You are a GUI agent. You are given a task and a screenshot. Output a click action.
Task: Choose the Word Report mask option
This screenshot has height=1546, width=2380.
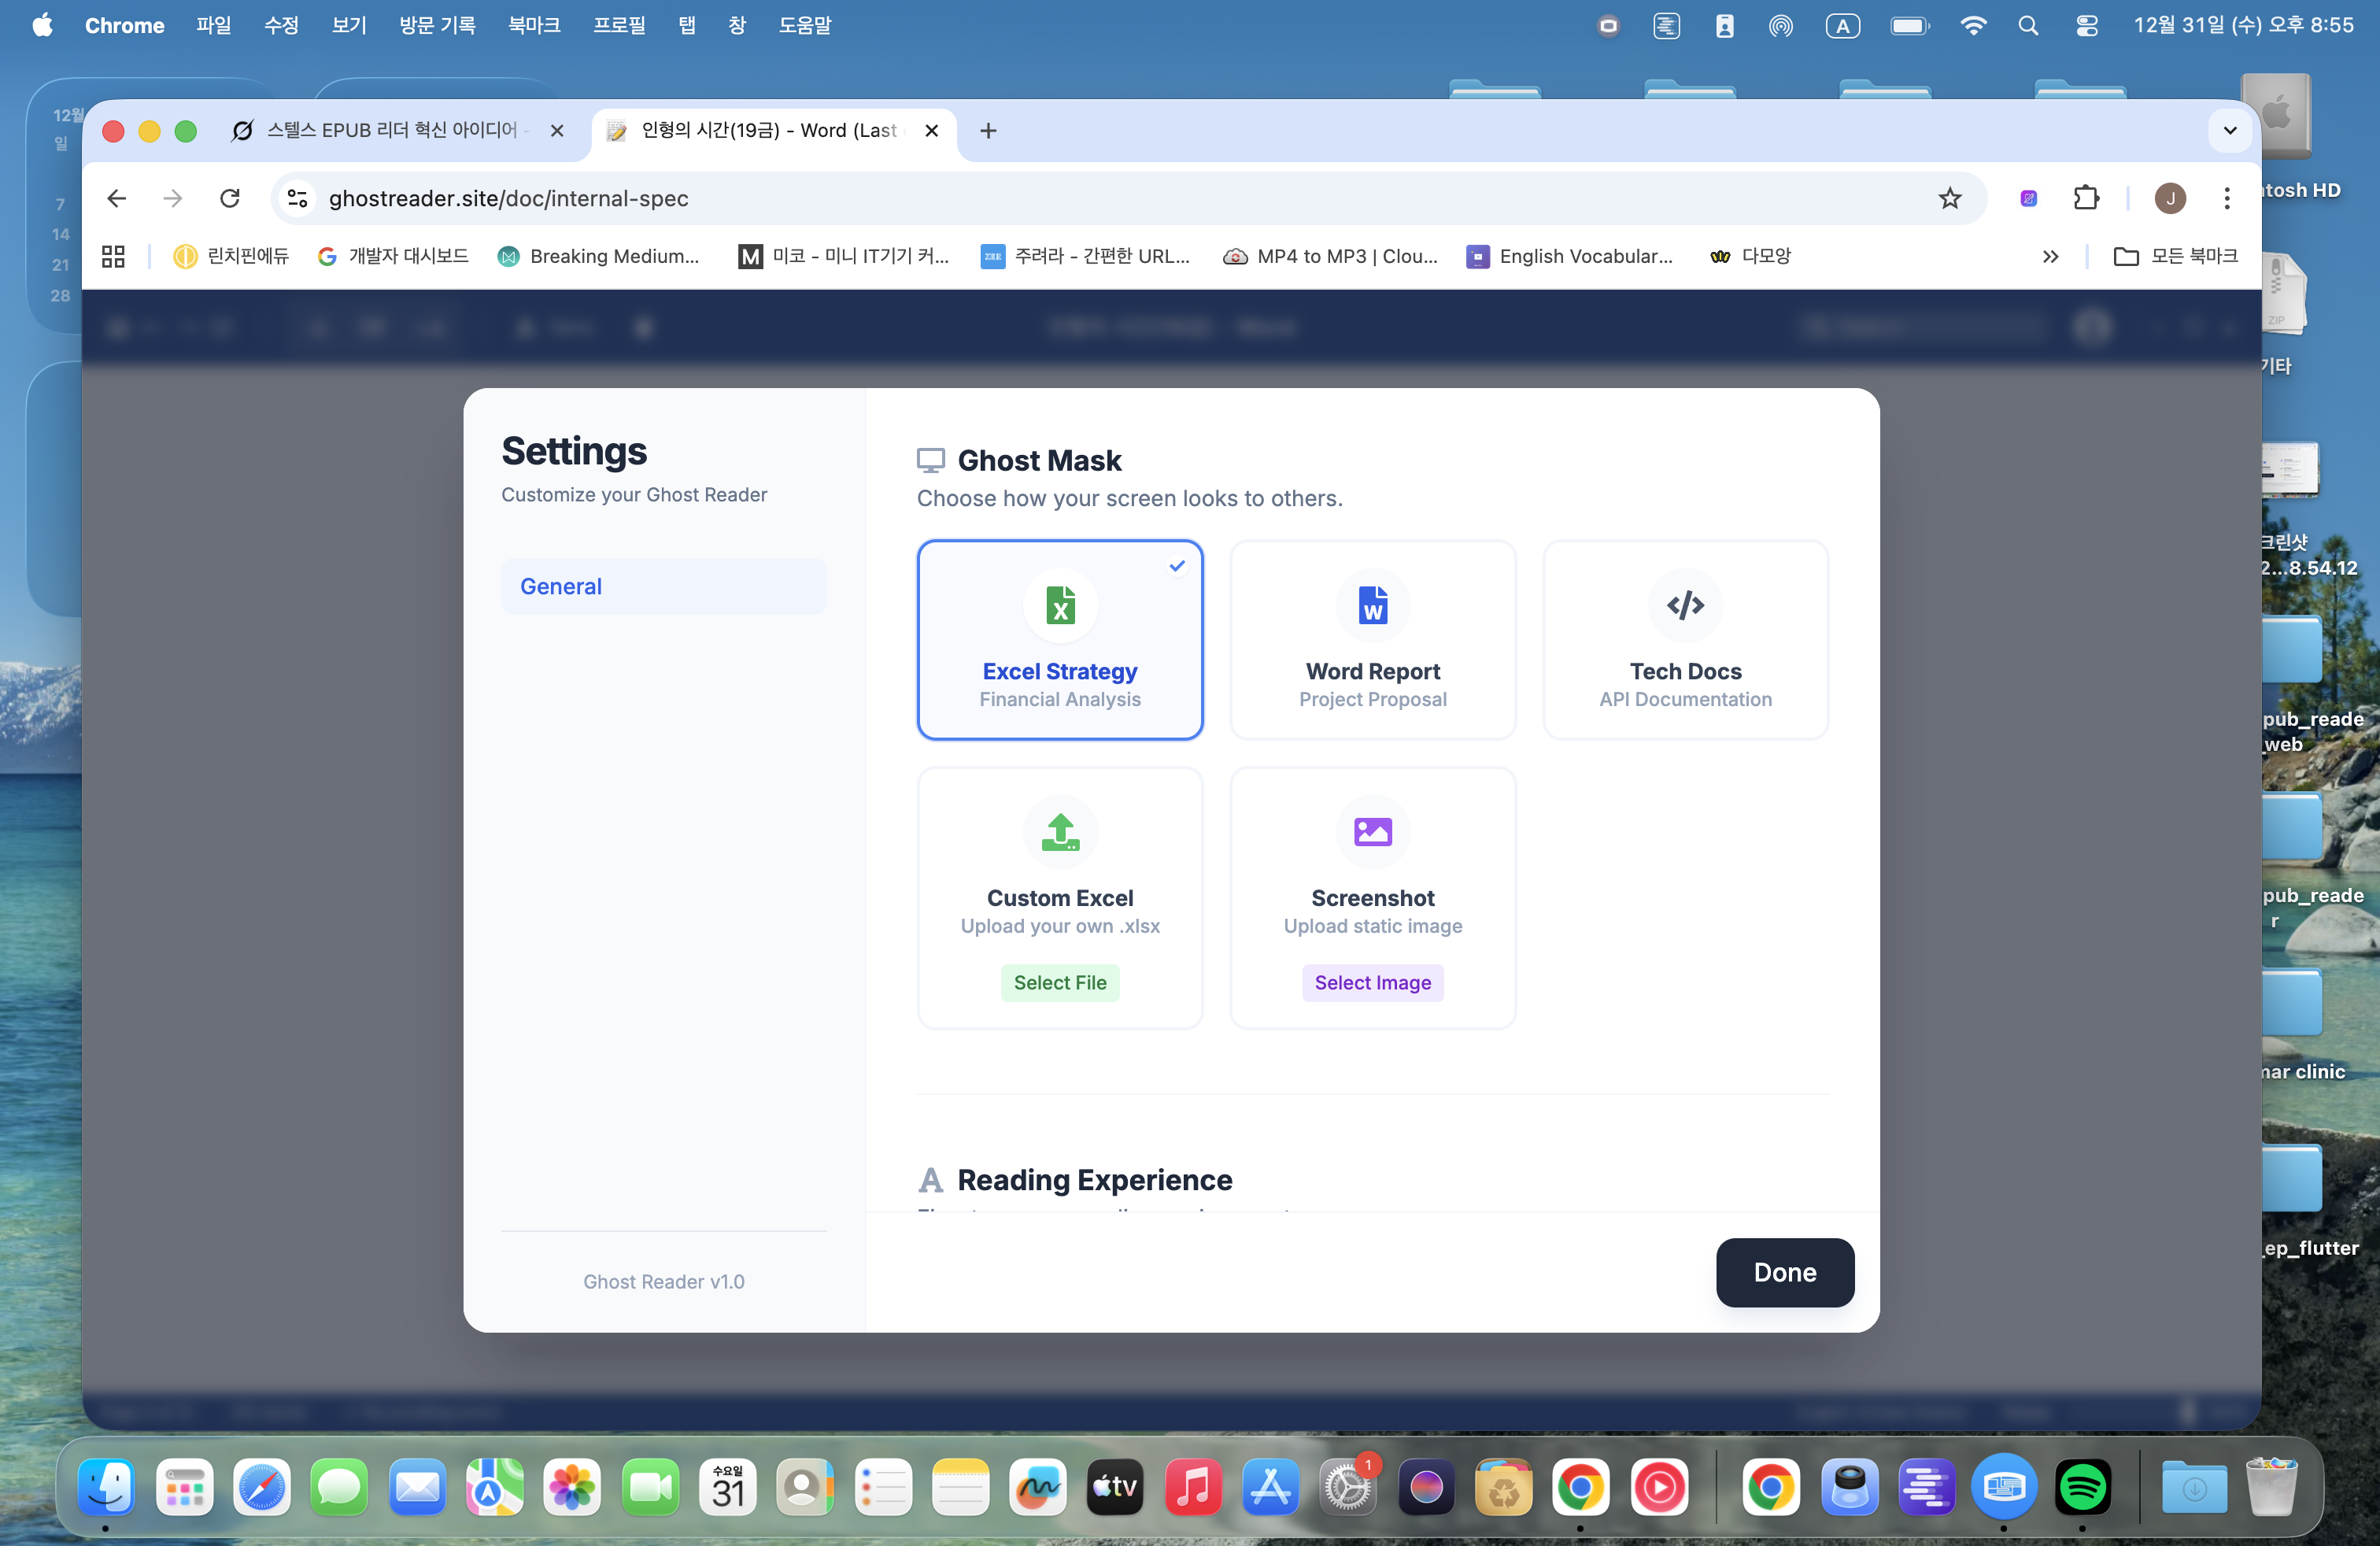click(x=1372, y=640)
